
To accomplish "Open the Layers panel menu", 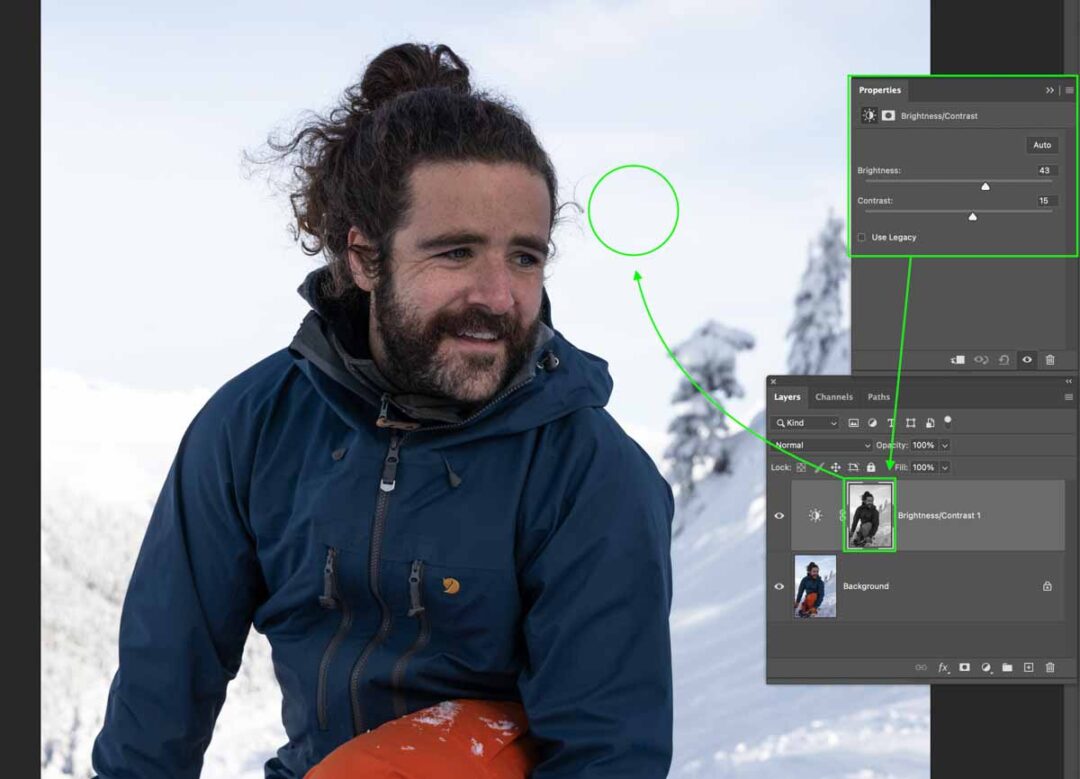I will point(1067,397).
